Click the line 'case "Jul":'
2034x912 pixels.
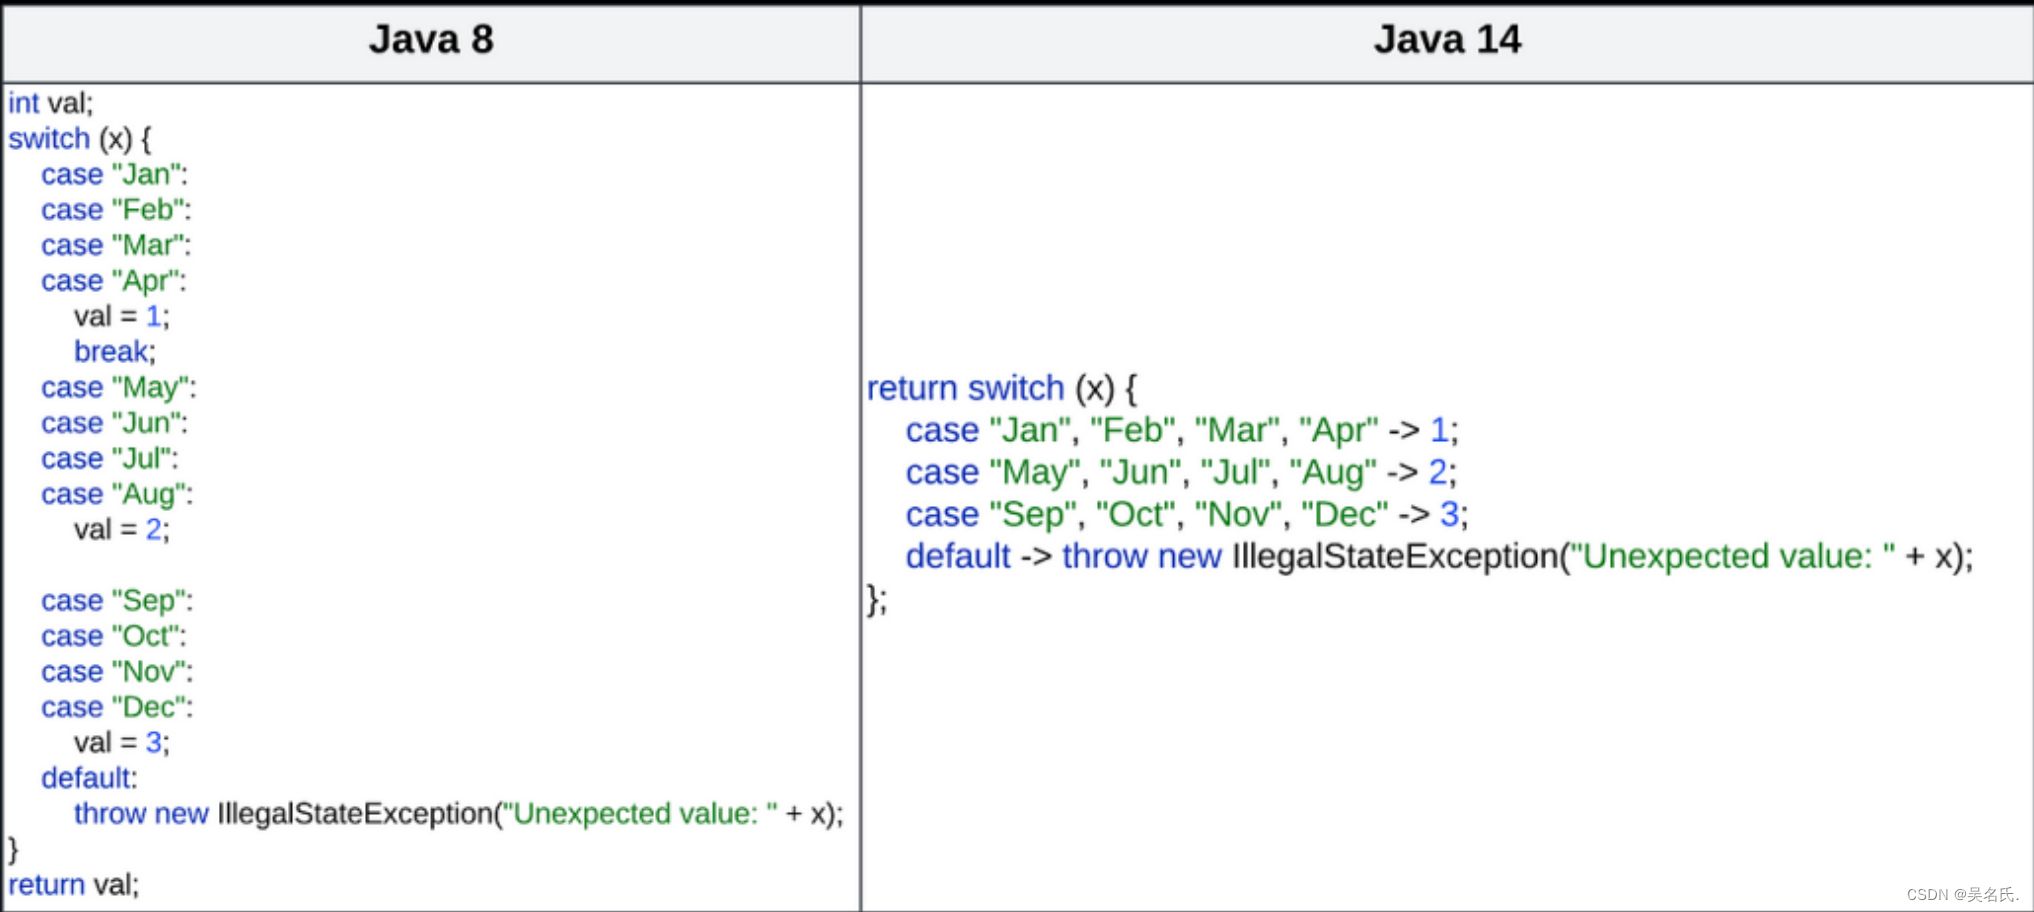110,458
